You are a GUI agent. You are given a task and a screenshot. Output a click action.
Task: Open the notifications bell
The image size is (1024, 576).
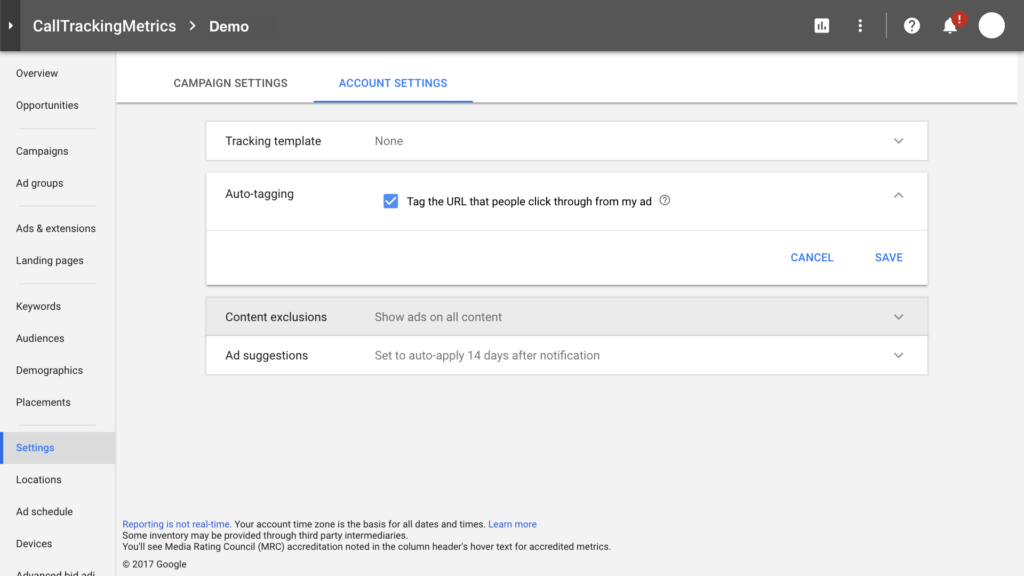[x=950, y=26]
